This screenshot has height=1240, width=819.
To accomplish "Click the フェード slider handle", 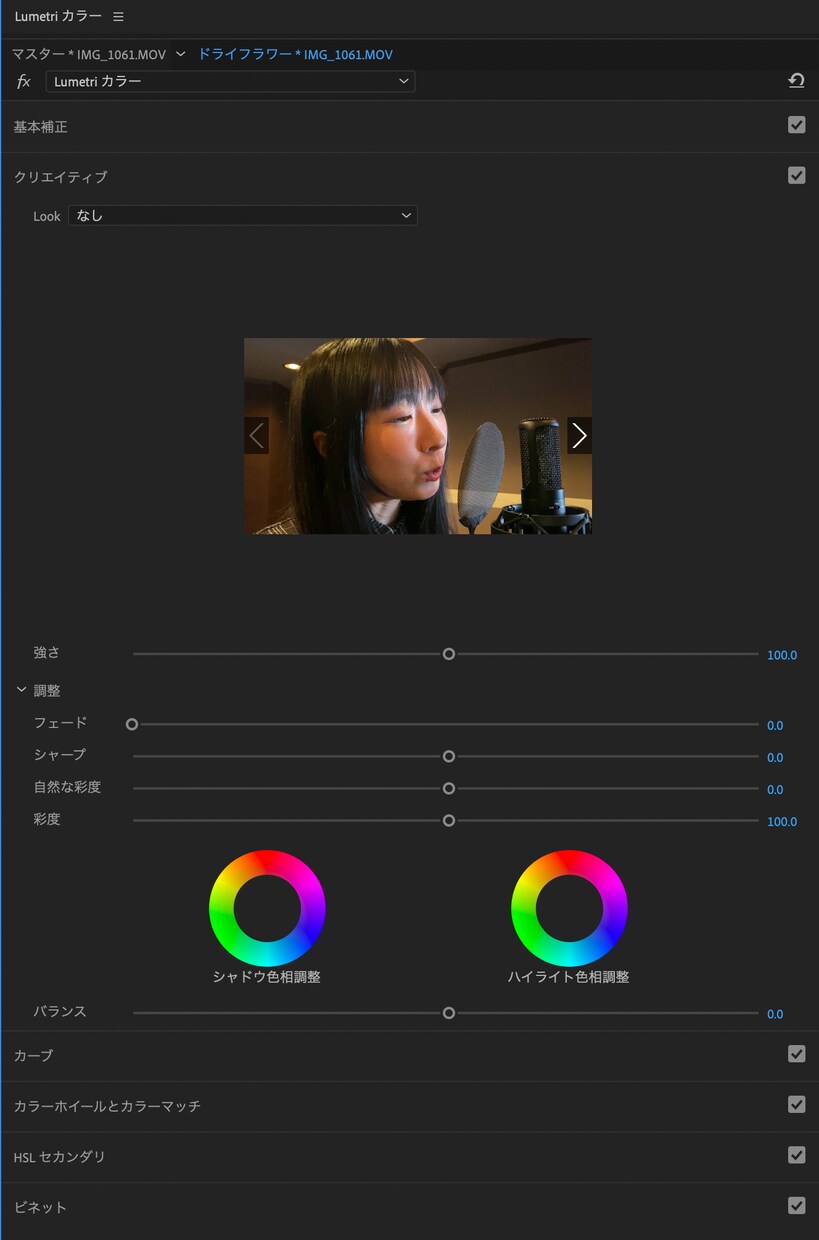I will [132, 724].
